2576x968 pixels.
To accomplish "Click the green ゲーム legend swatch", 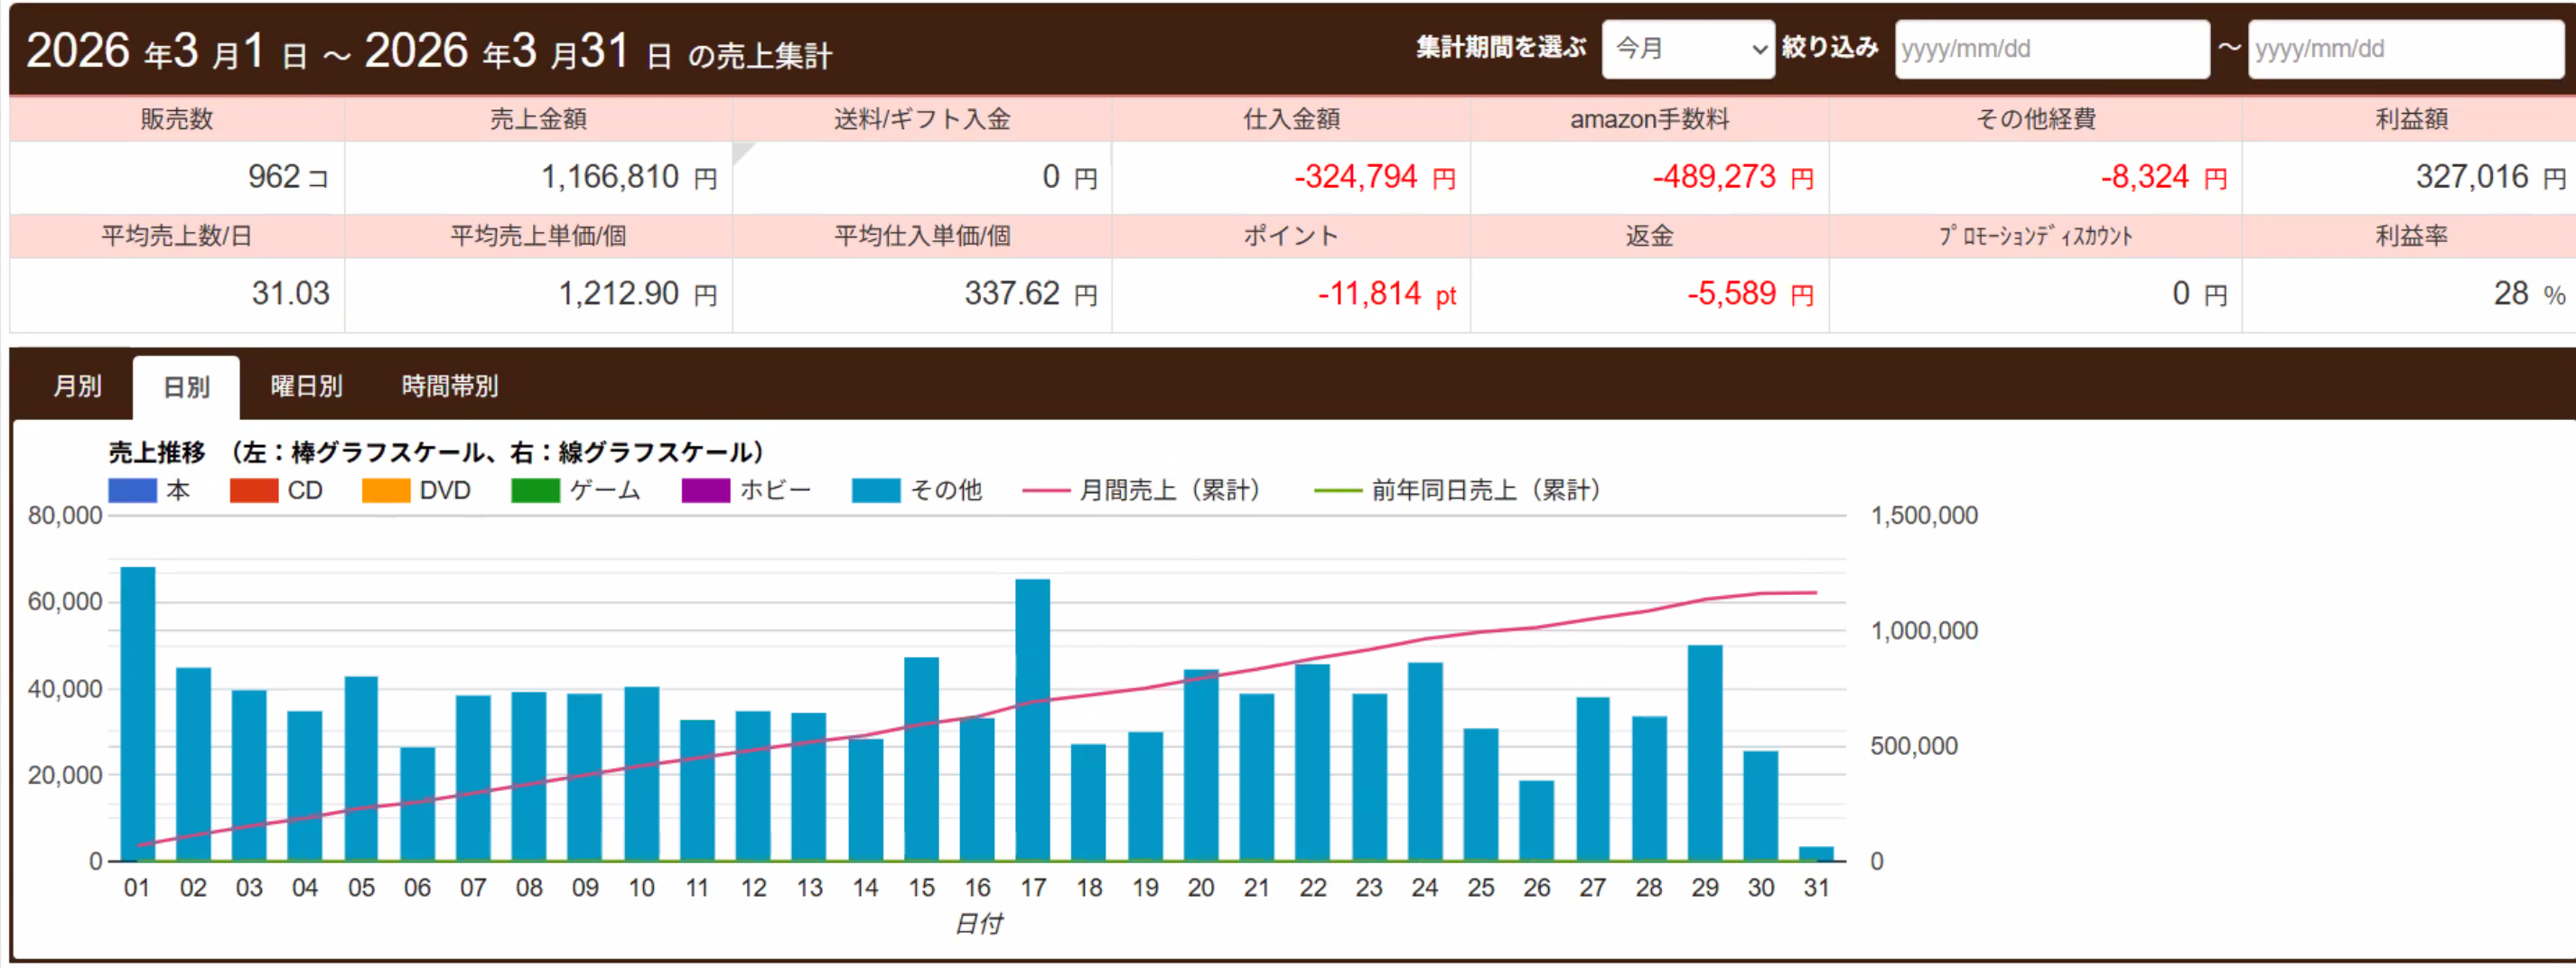I will pyautogui.click(x=535, y=490).
